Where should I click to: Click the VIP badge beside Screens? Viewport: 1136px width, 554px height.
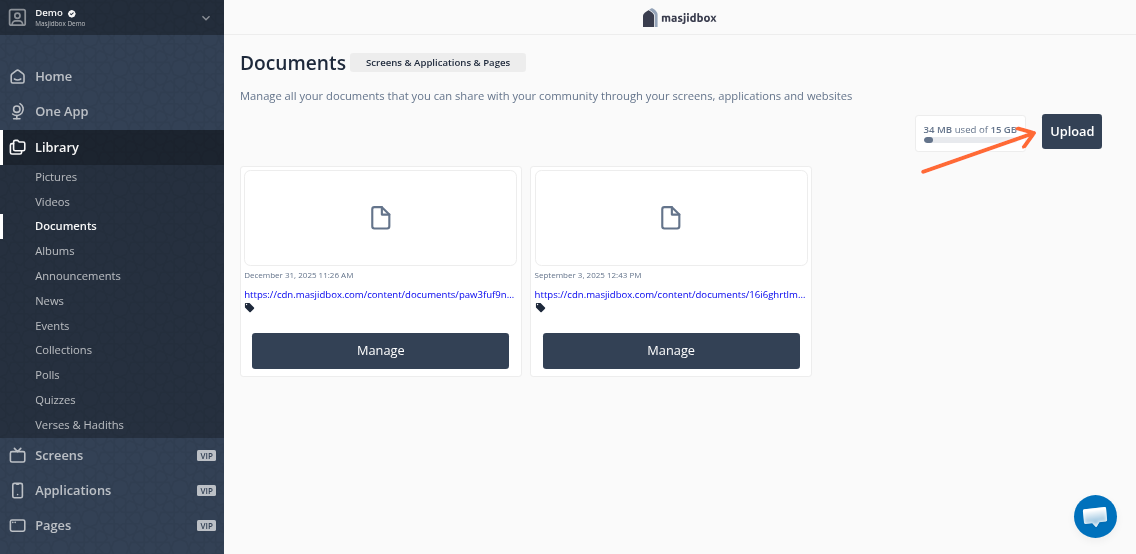coord(206,456)
